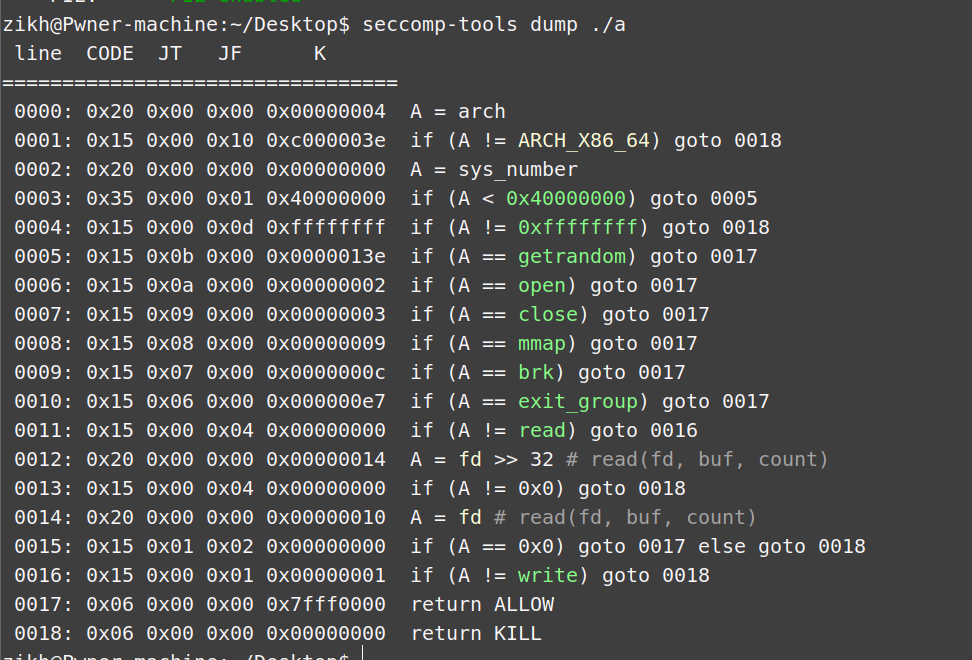972x660 pixels.
Task: Click the green mmap syscall name
Action: tap(542, 343)
